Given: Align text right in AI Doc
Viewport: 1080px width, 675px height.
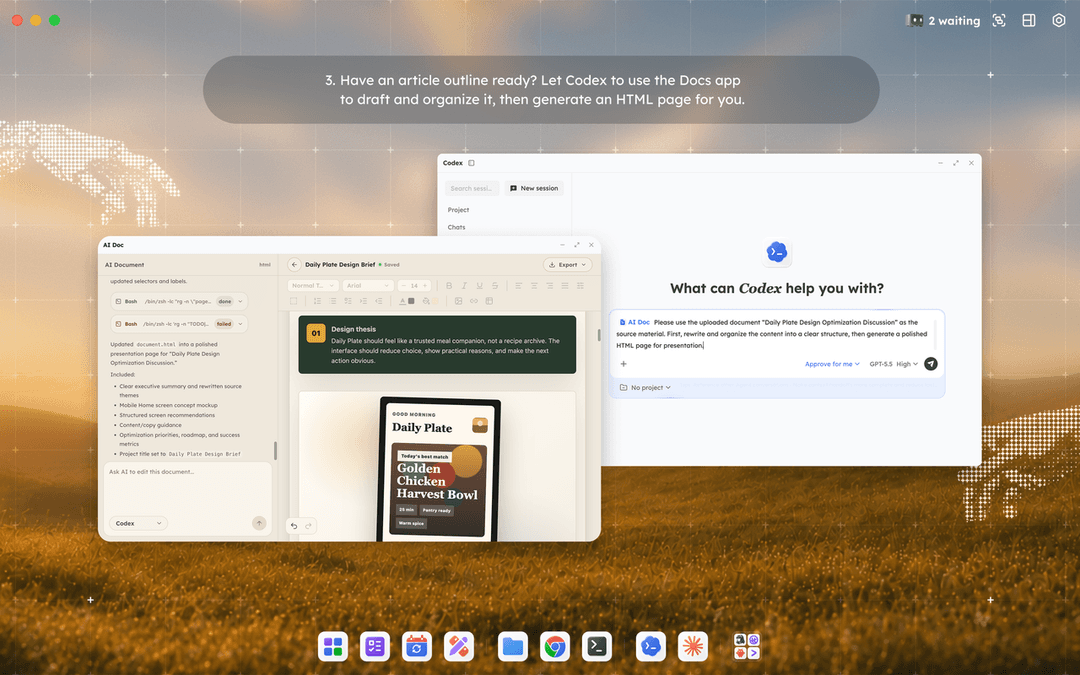Looking at the screenshot, I should pos(550,285).
